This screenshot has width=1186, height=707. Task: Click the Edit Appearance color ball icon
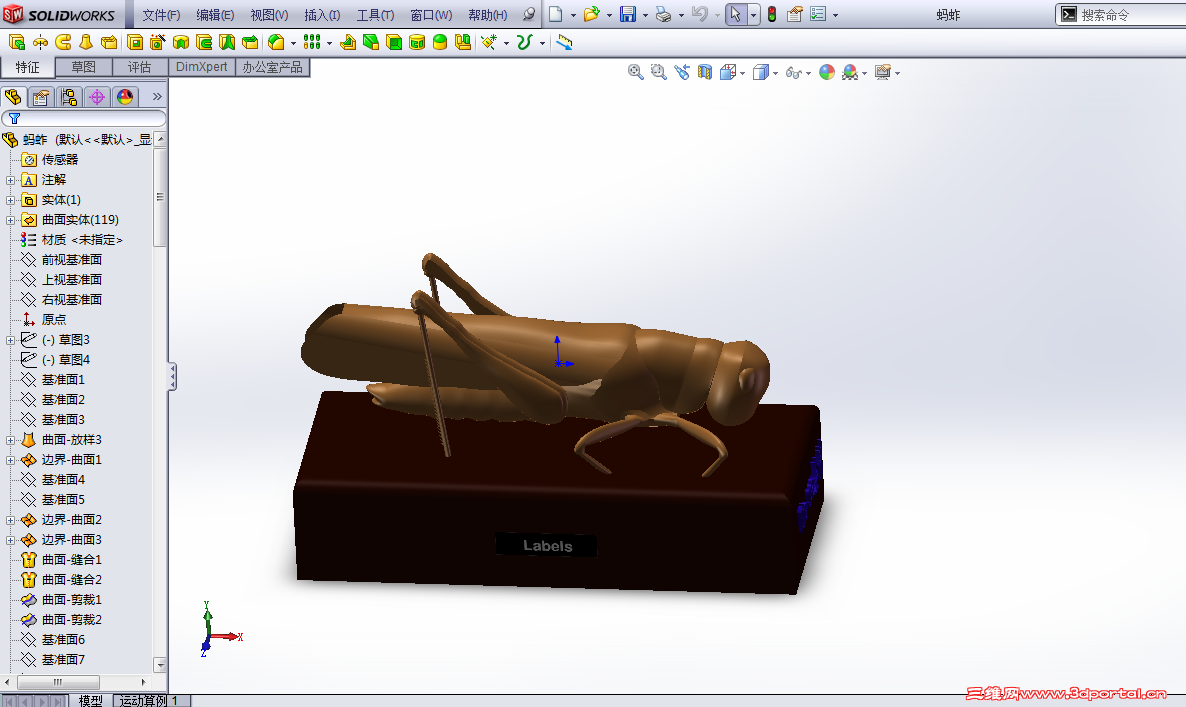point(827,72)
